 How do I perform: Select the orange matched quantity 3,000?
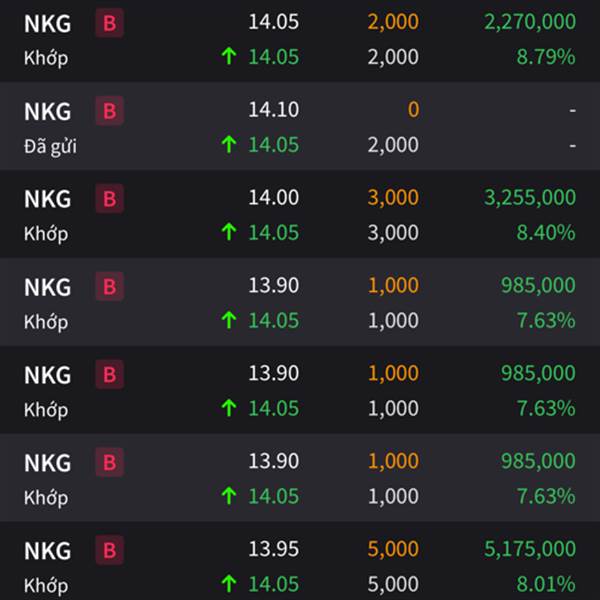[393, 197]
